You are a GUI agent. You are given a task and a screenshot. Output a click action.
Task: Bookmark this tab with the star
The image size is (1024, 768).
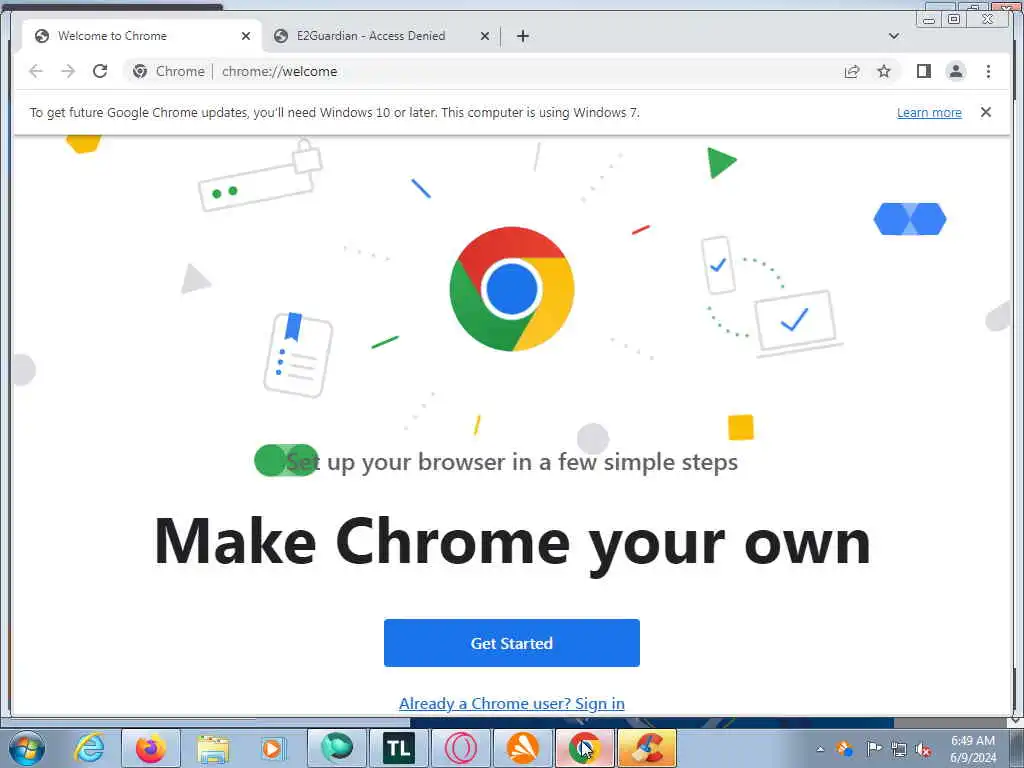tap(884, 71)
